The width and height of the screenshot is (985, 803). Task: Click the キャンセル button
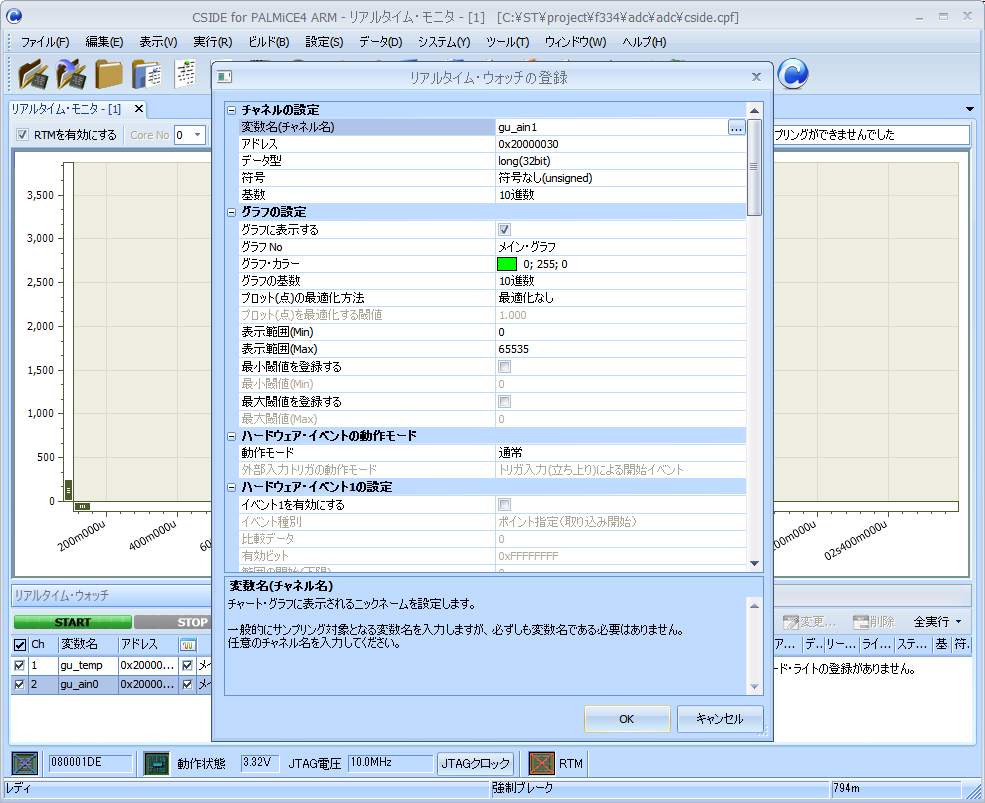coord(720,719)
